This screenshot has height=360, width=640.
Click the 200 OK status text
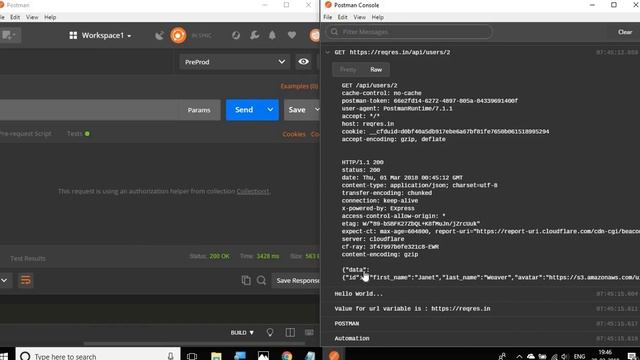click(220, 256)
